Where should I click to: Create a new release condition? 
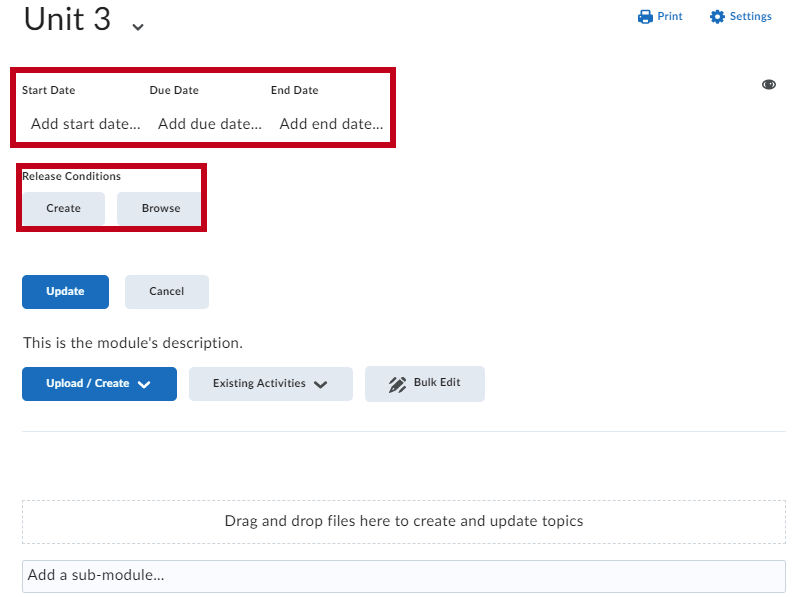pyautogui.click(x=64, y=208)
